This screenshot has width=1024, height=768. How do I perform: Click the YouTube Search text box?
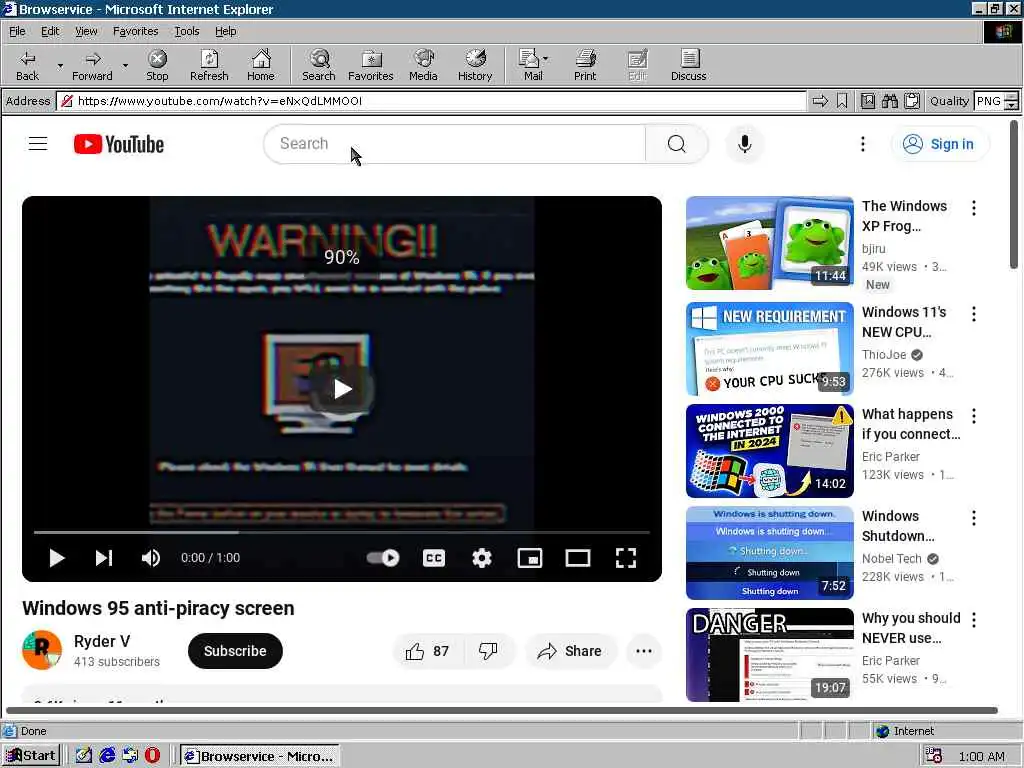(455, 144)
